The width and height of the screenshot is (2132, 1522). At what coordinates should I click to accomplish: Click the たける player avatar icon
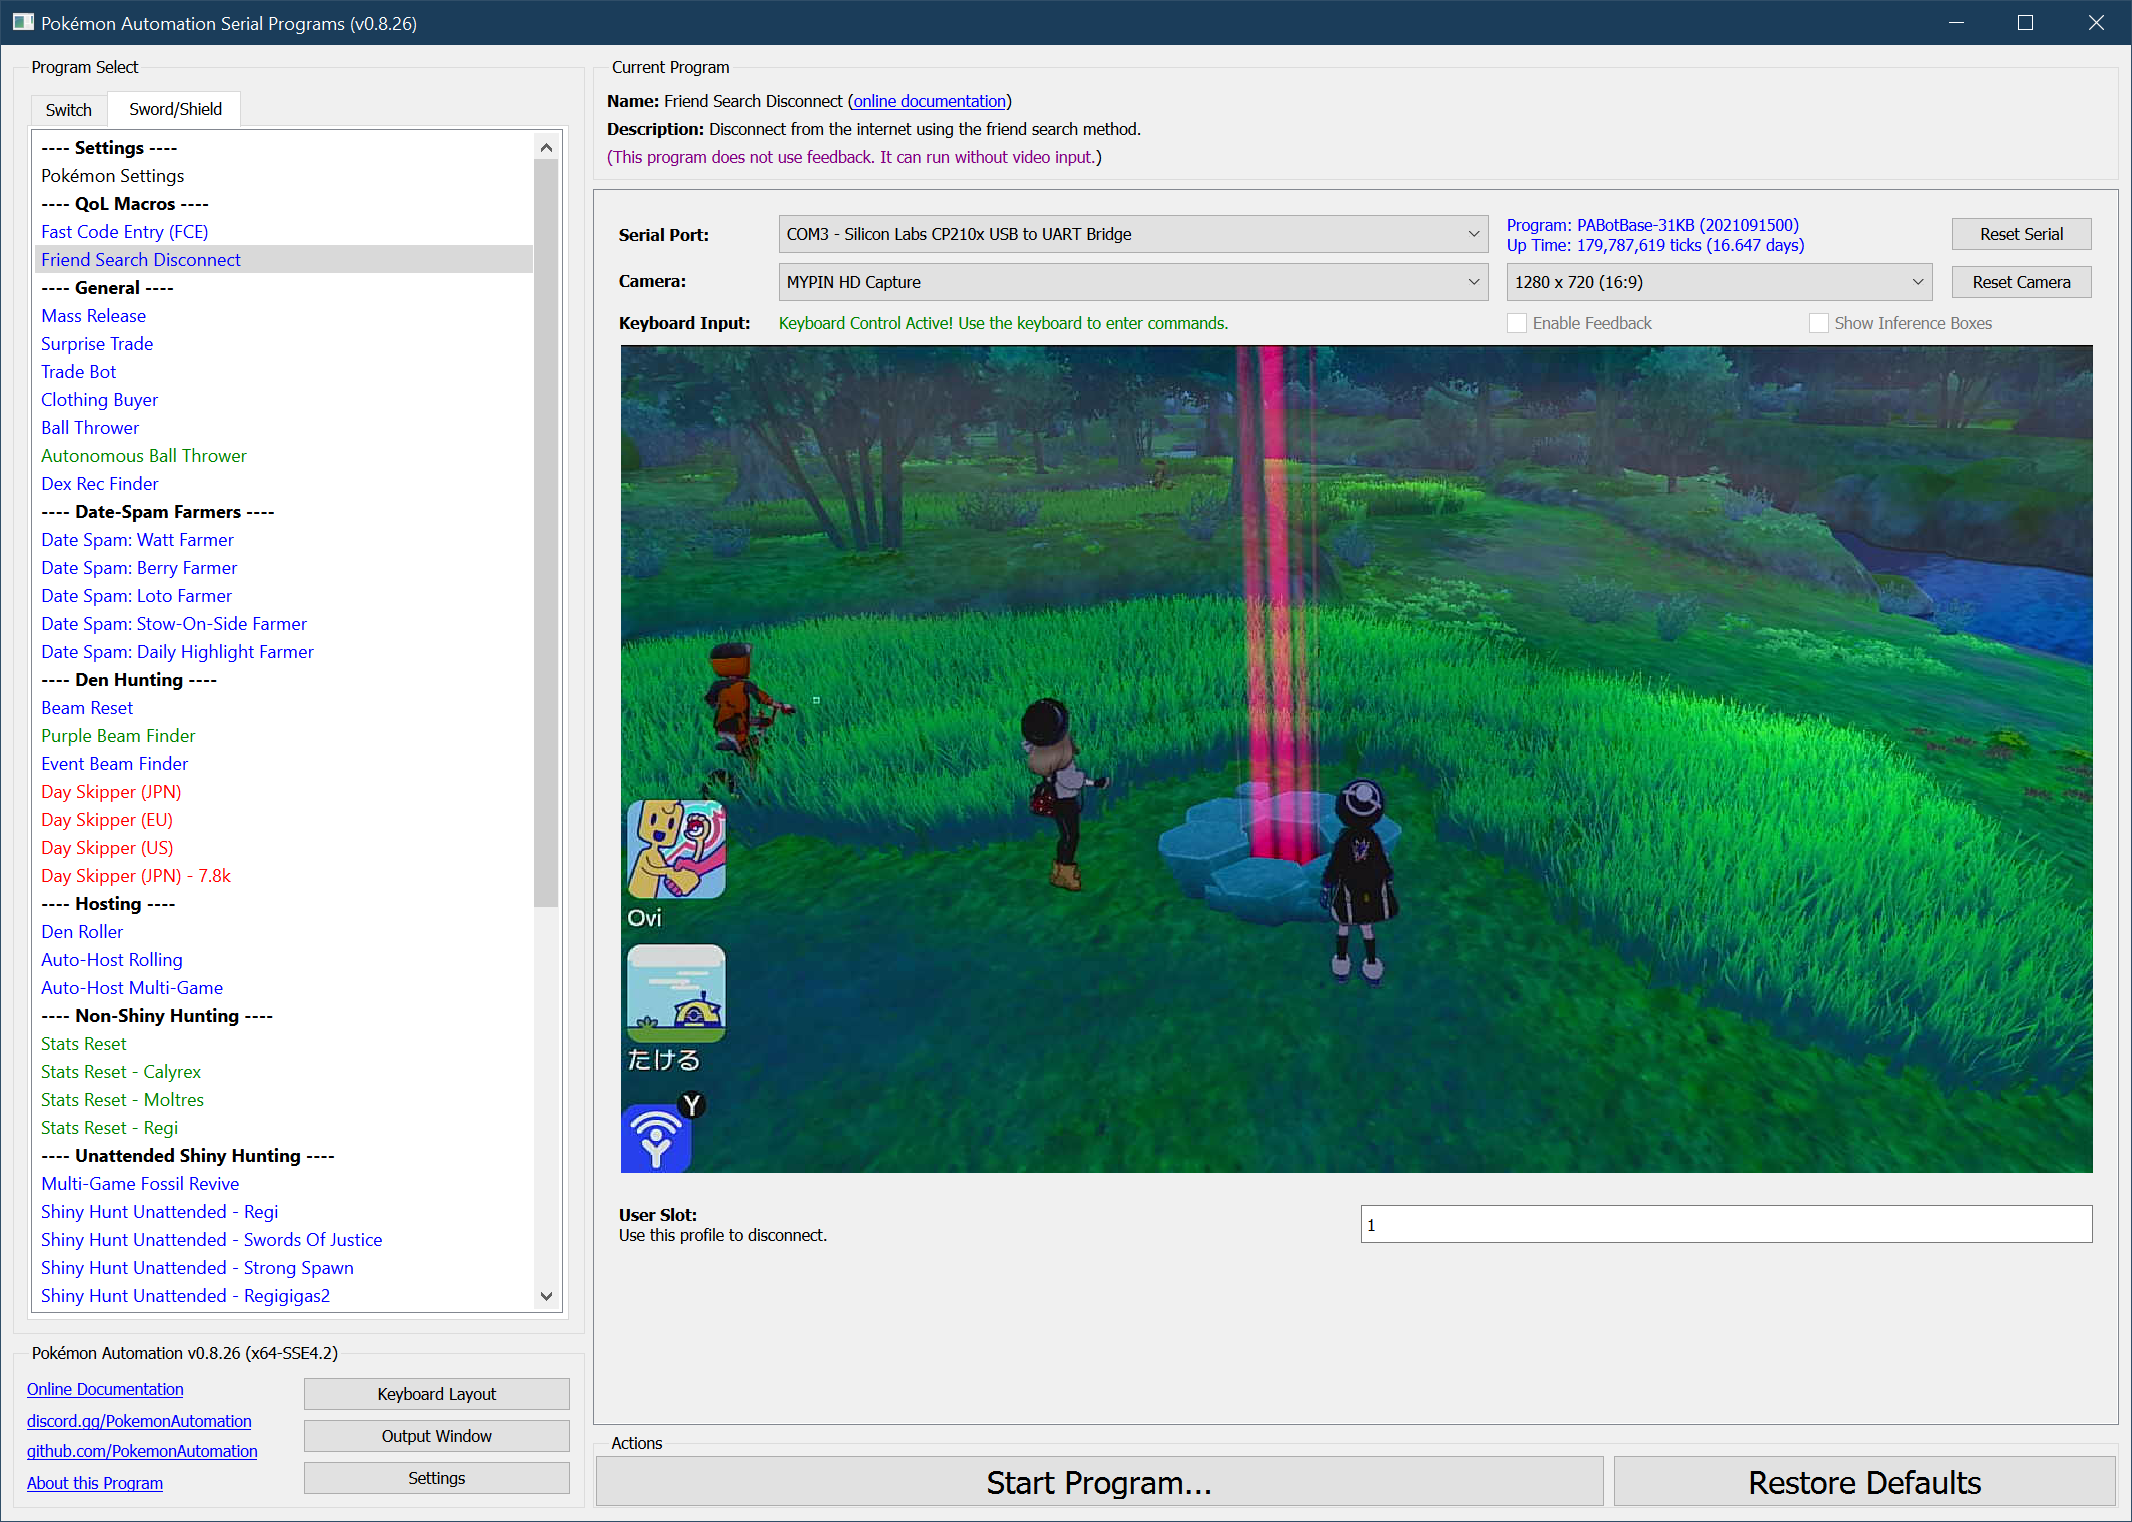pyautogui.click(x=676, y=993)
